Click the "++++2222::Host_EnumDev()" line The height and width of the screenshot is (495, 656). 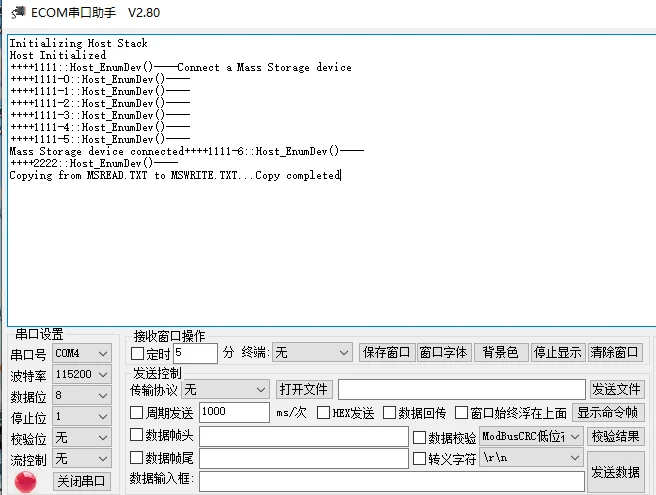[x=94, y=163]
